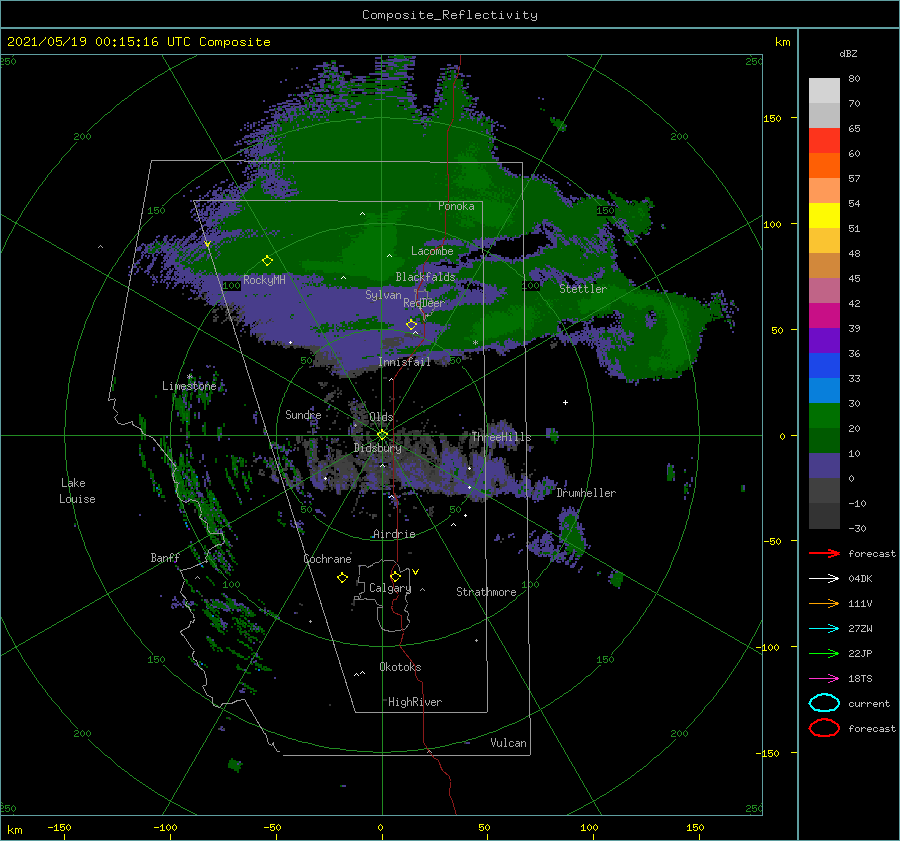
Task: Click the current label in legend
Action: 869,703
